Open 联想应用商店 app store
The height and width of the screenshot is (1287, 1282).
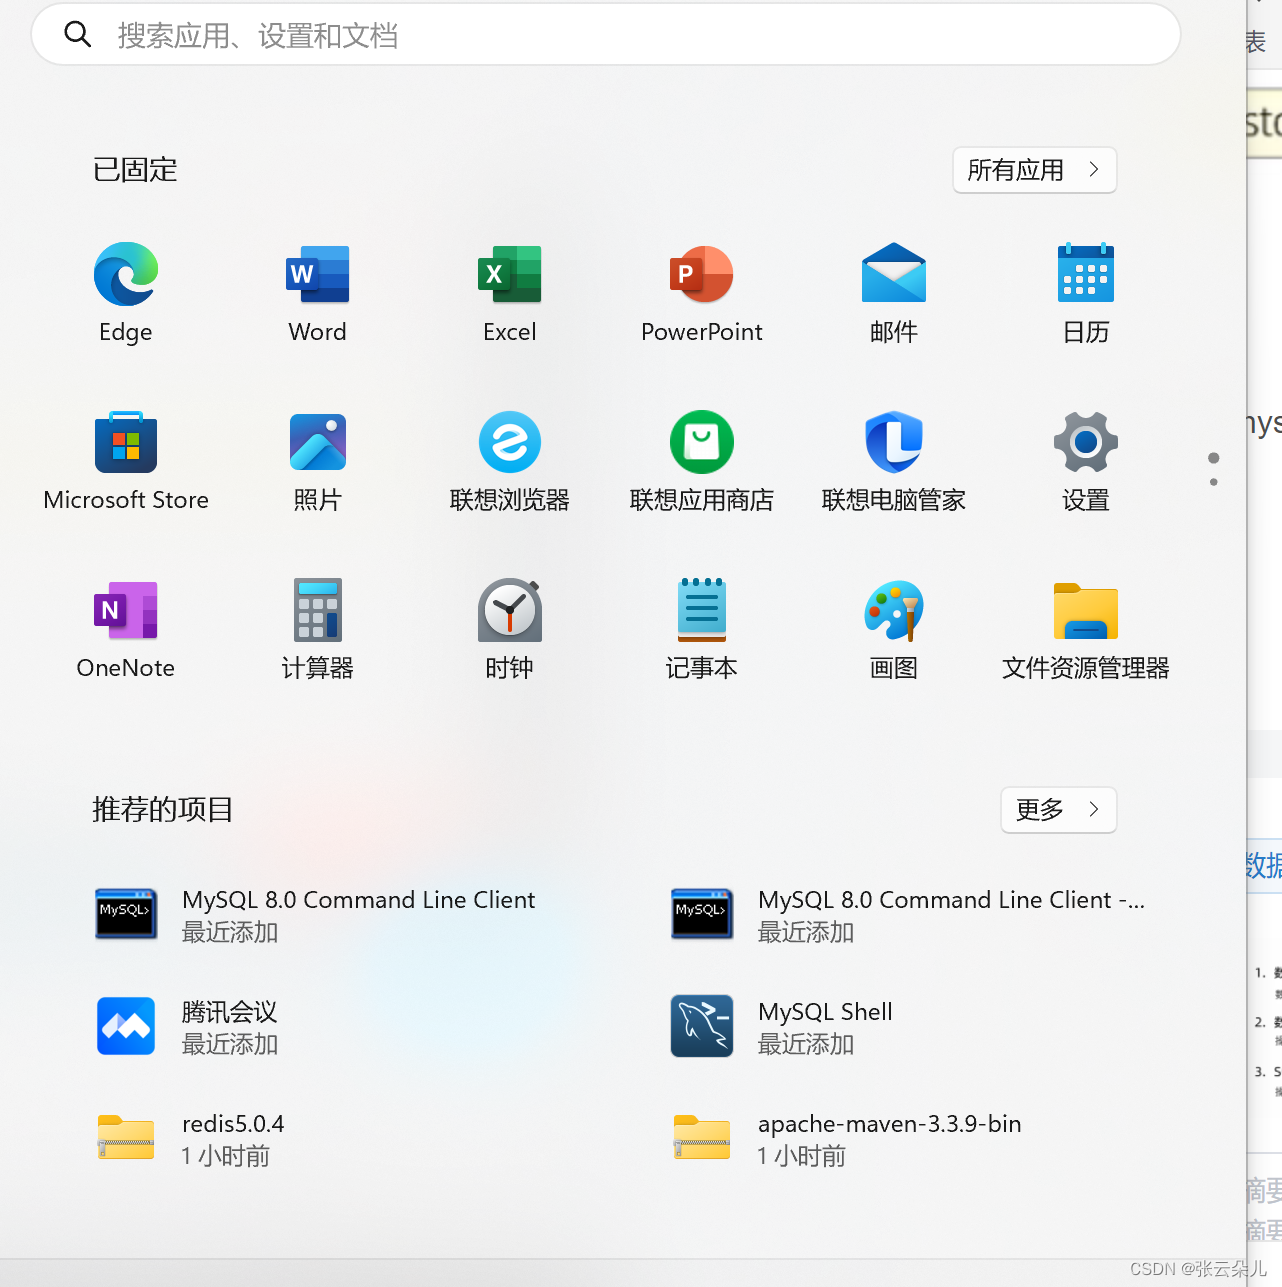[x=702, y=442]
